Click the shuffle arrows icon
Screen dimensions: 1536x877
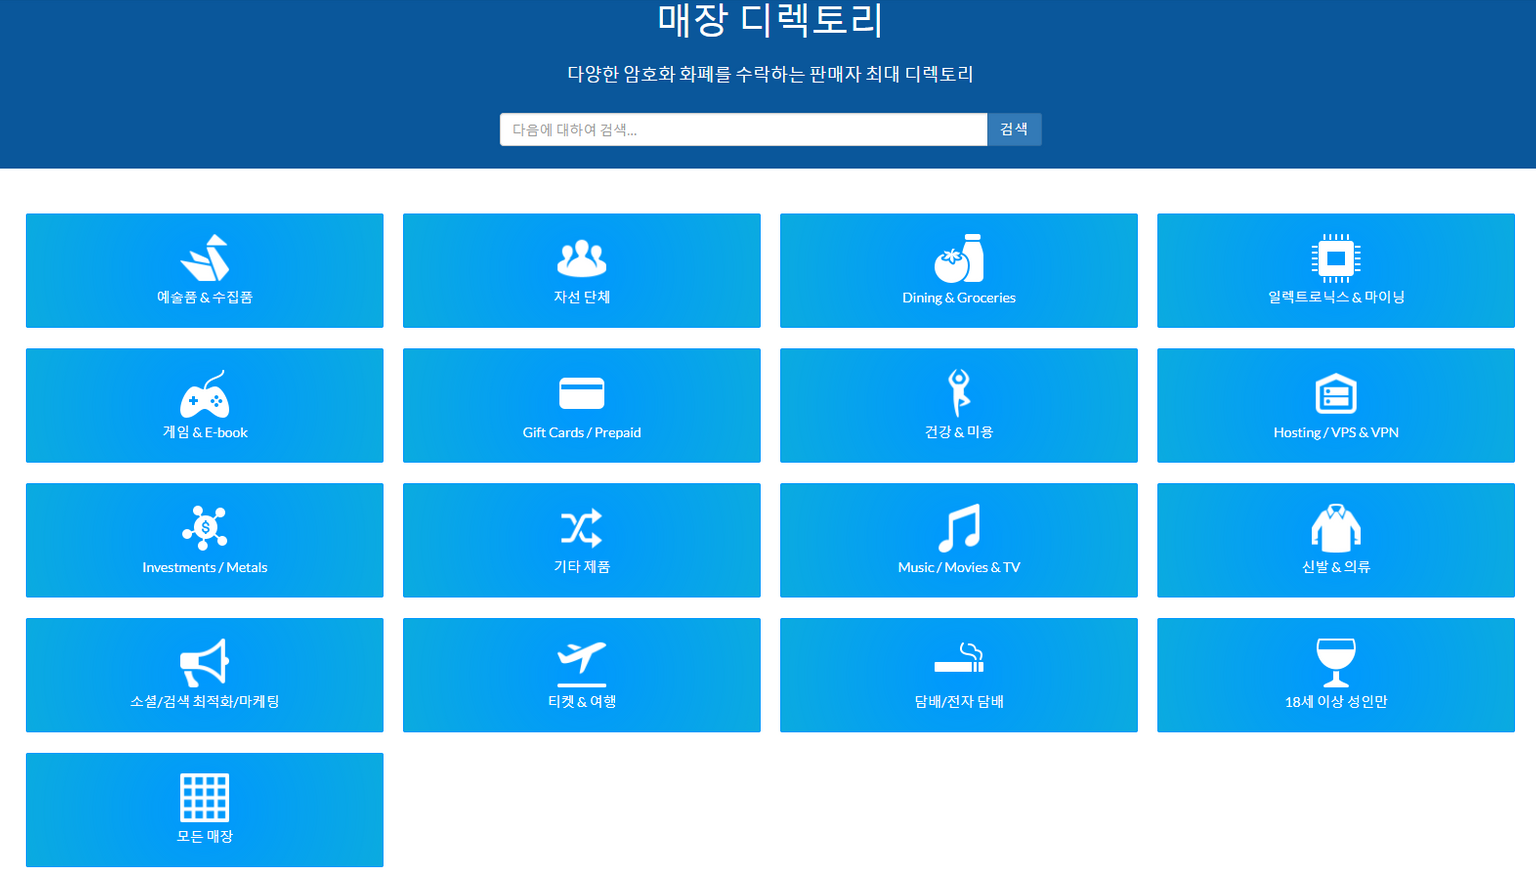click(582, 528)
